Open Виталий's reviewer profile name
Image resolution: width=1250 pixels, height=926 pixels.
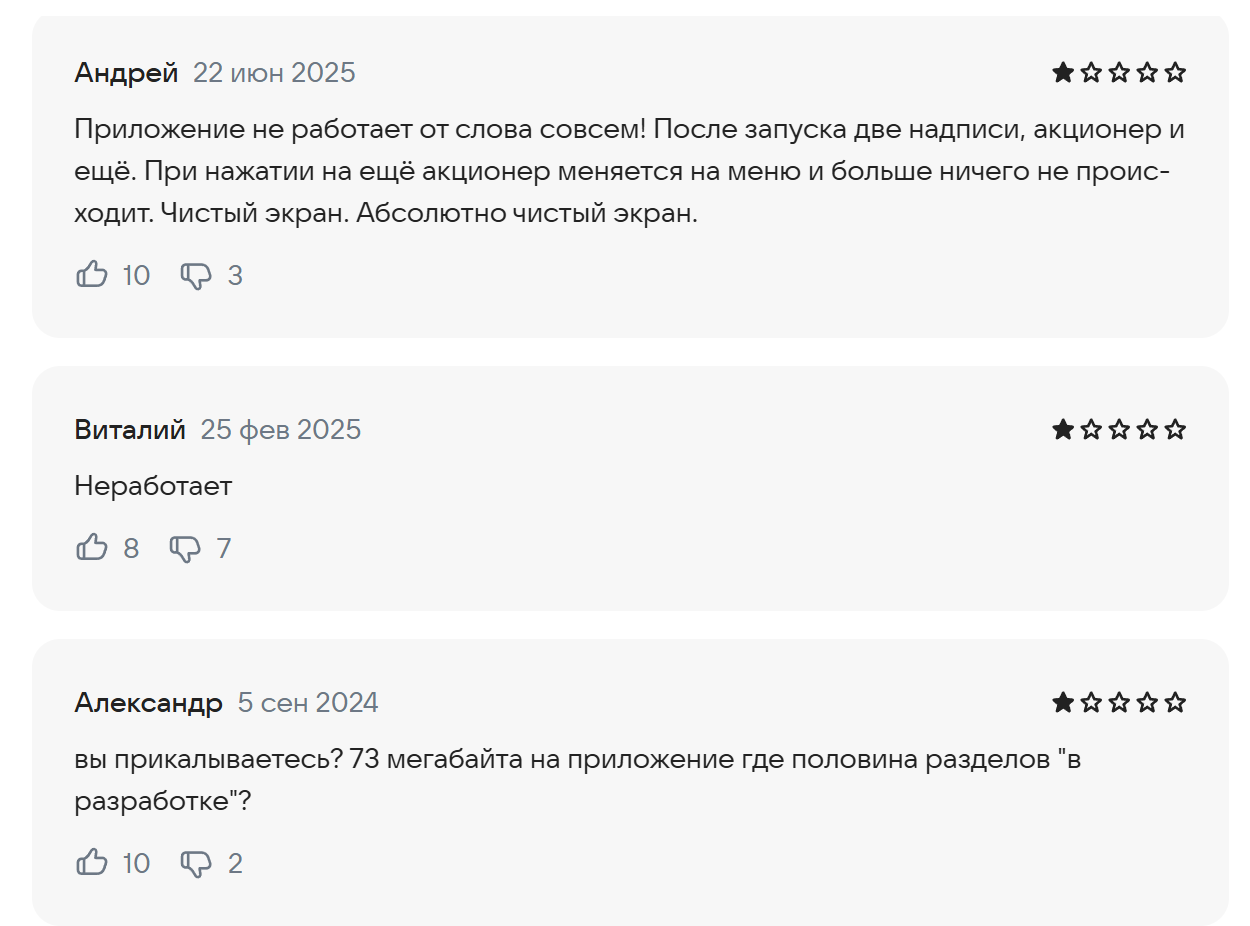coord(129,429)
